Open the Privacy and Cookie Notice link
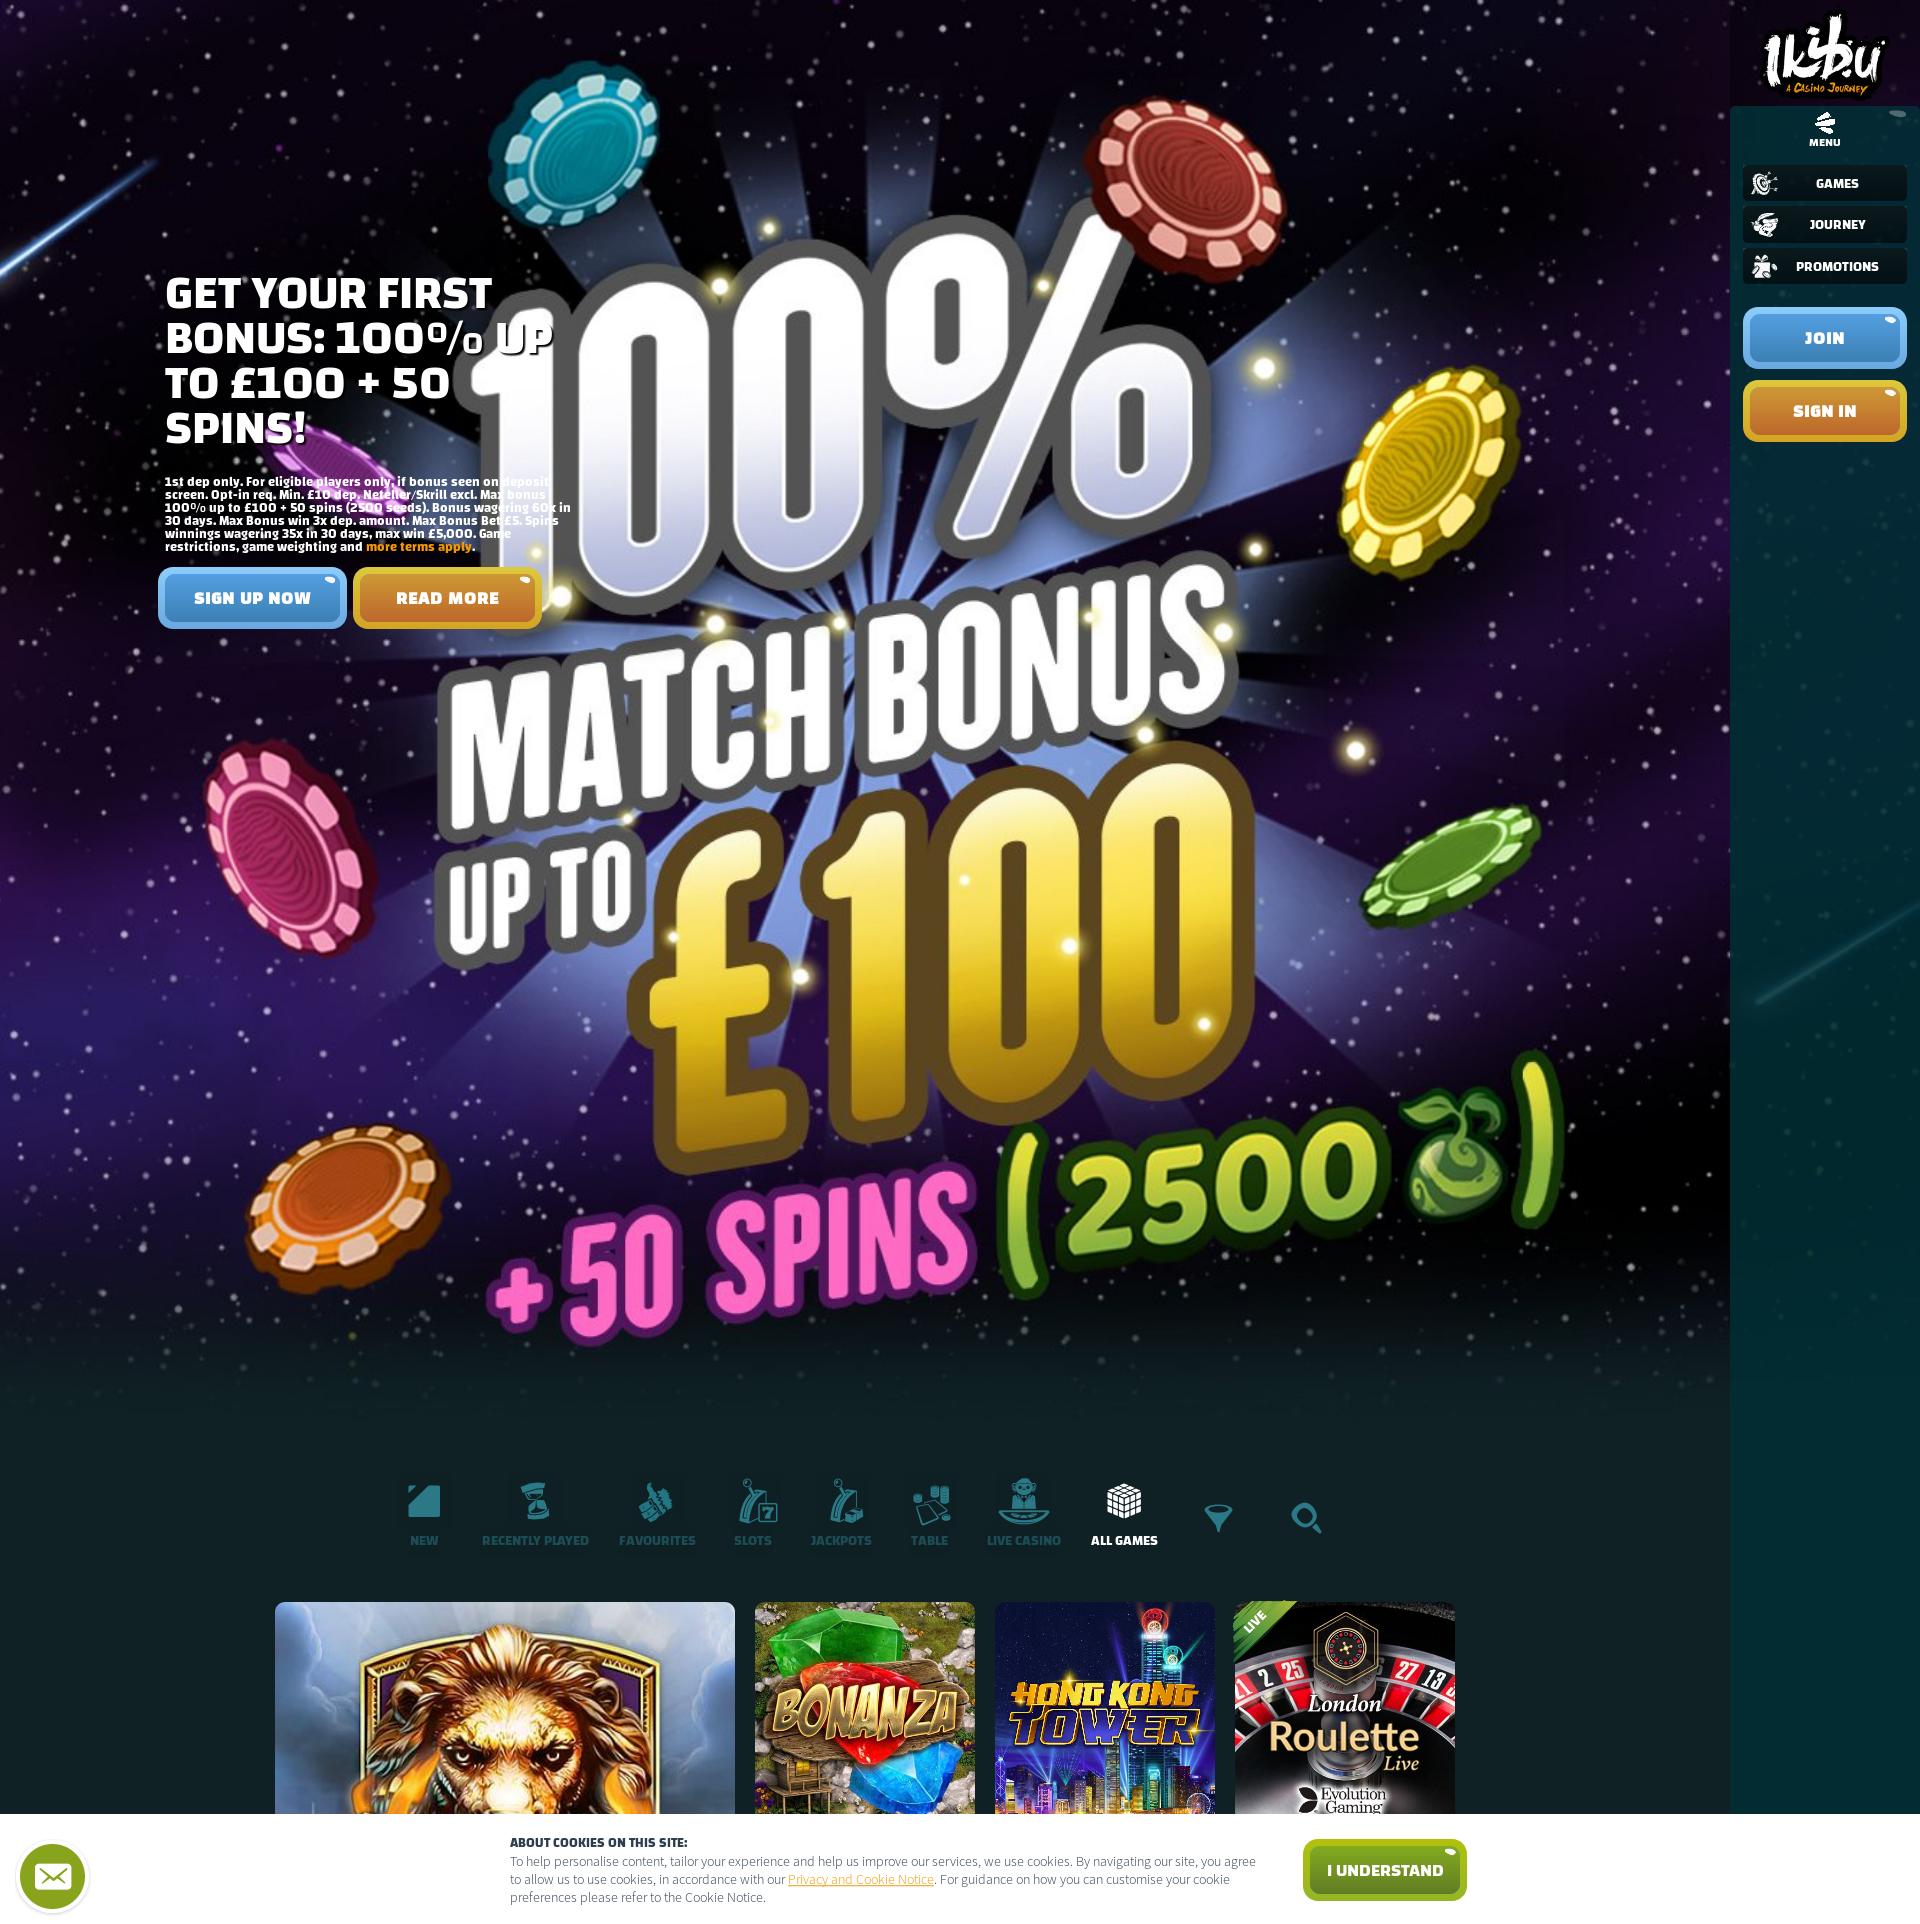 tap(860, 1880)
